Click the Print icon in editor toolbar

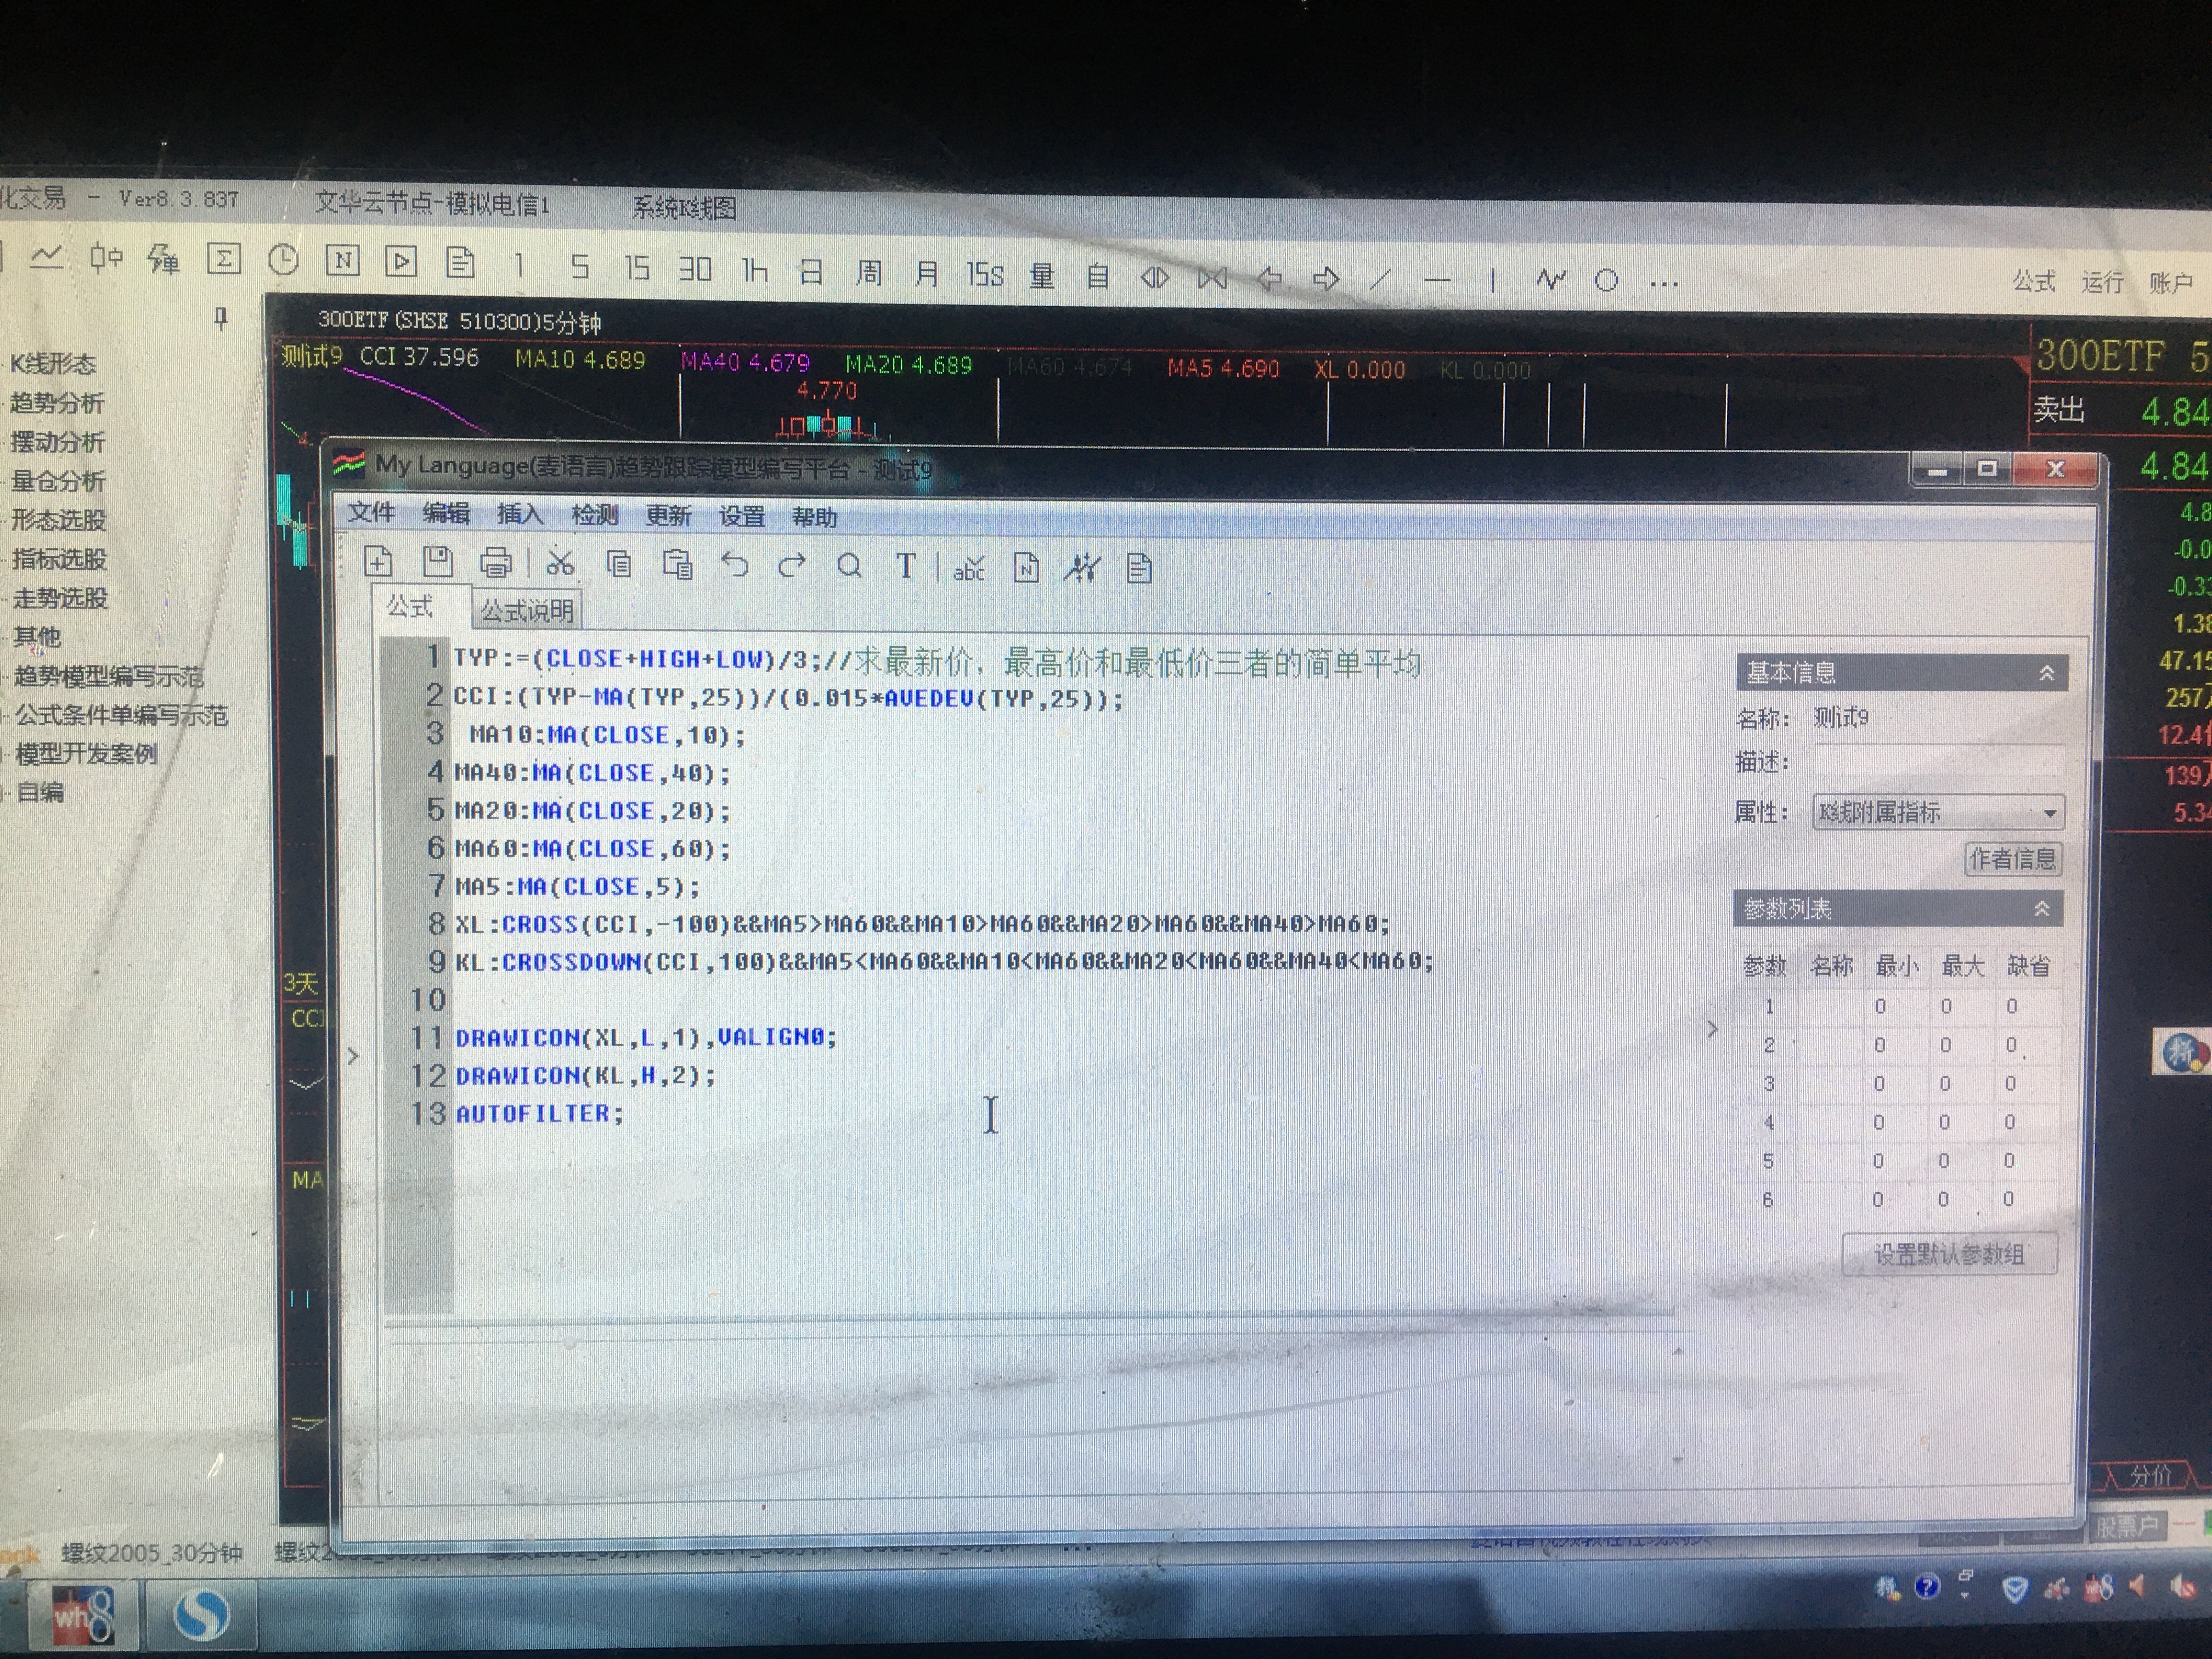point(496,564)
